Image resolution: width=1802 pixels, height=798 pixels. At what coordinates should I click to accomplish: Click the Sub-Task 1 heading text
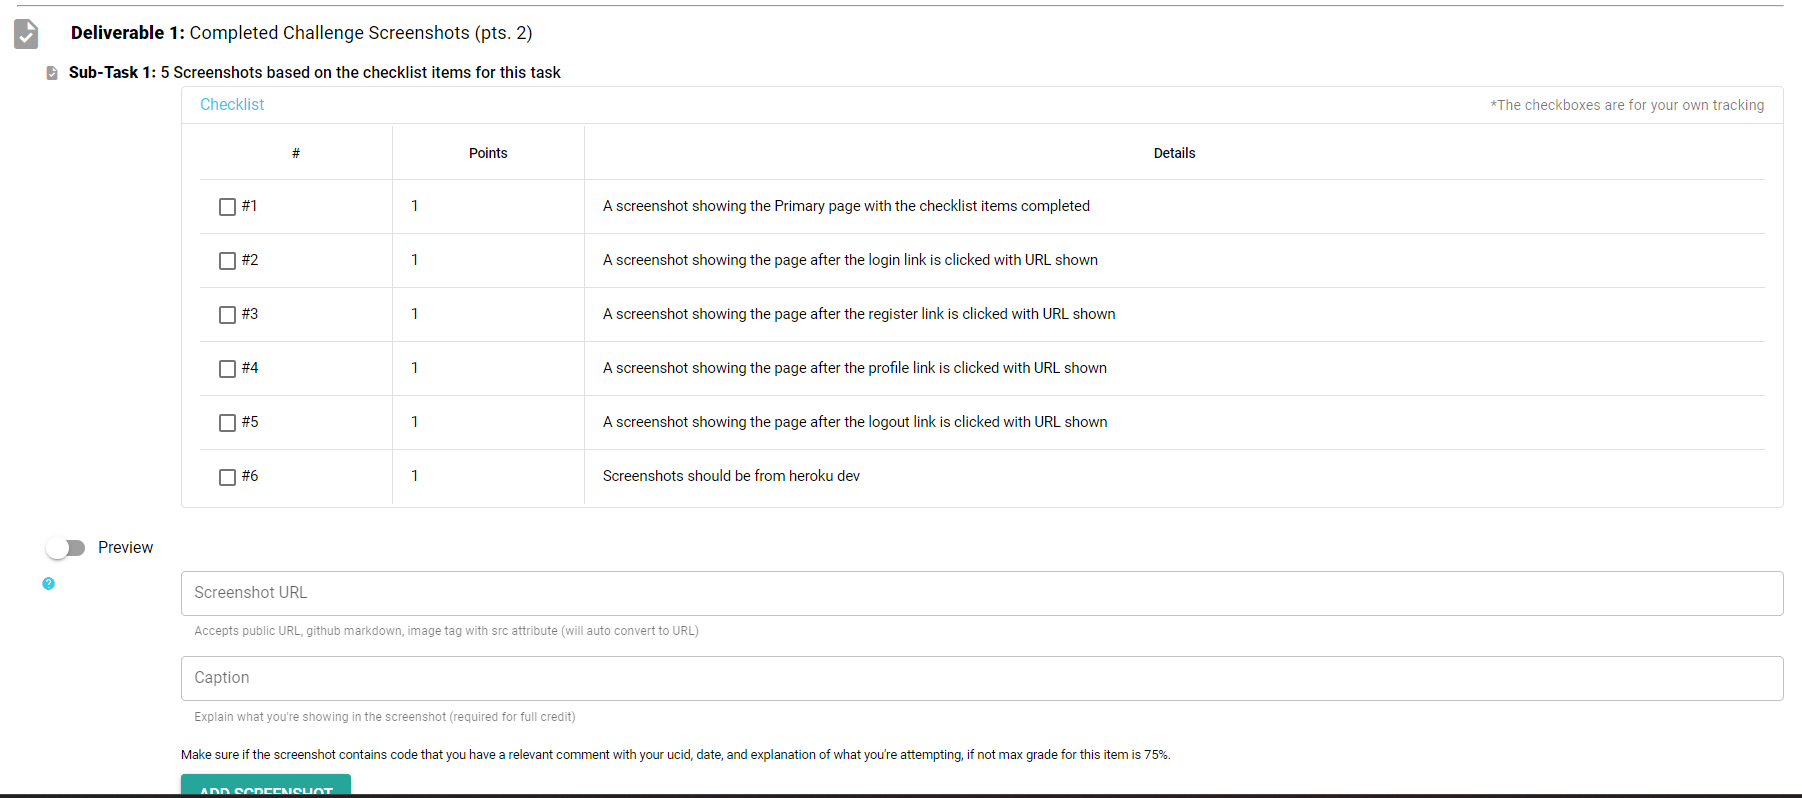coord(314,73)
